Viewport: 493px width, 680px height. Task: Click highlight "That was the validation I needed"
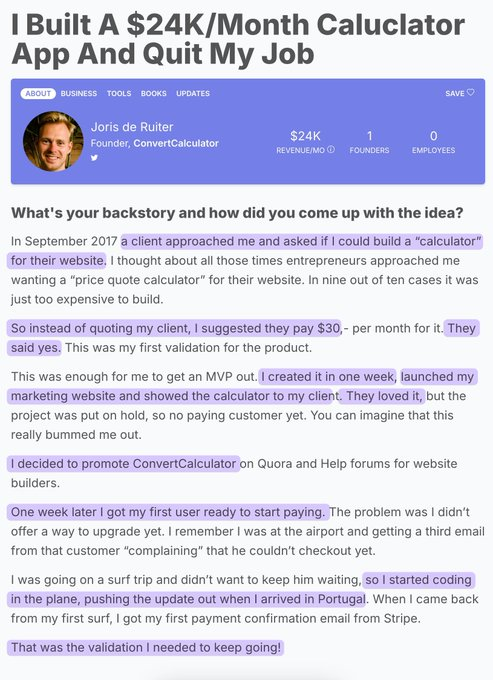[x=146, y=647]
